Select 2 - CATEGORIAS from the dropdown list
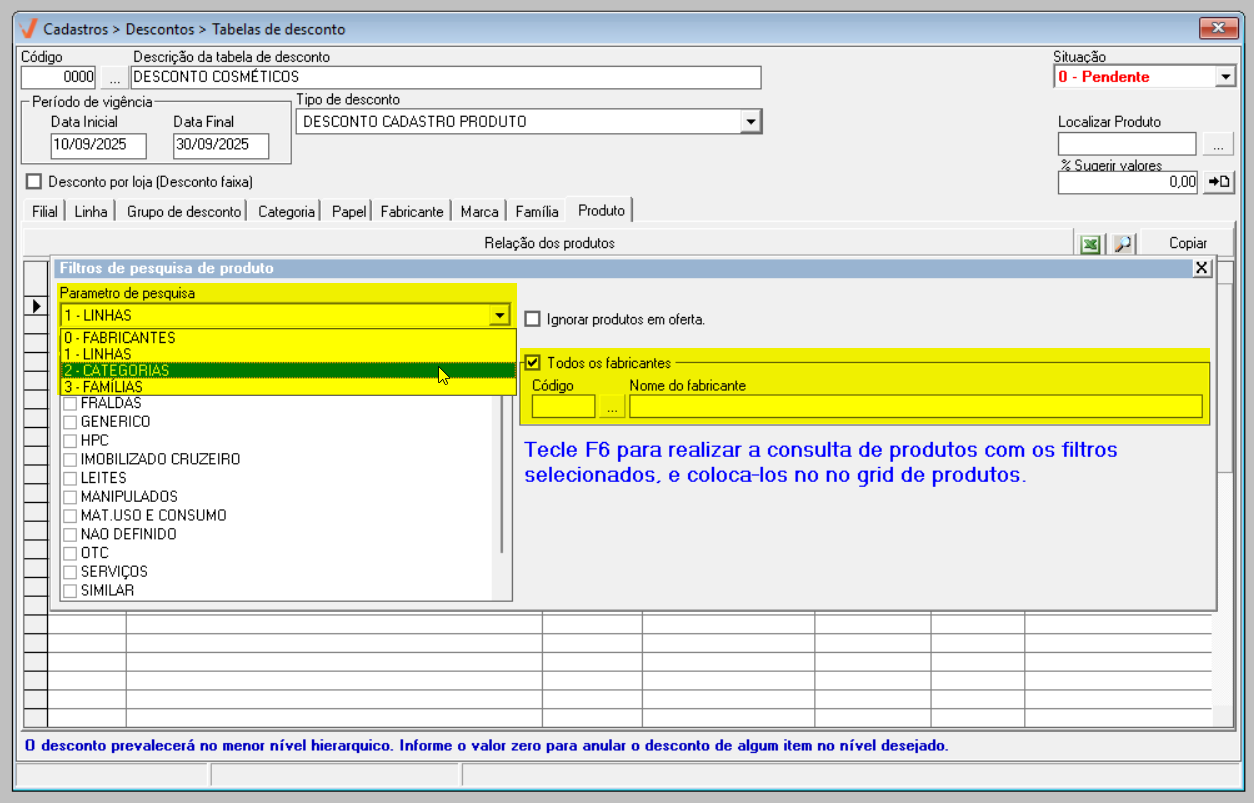Viewport: 1254px width, 803px height. (250, 371)
